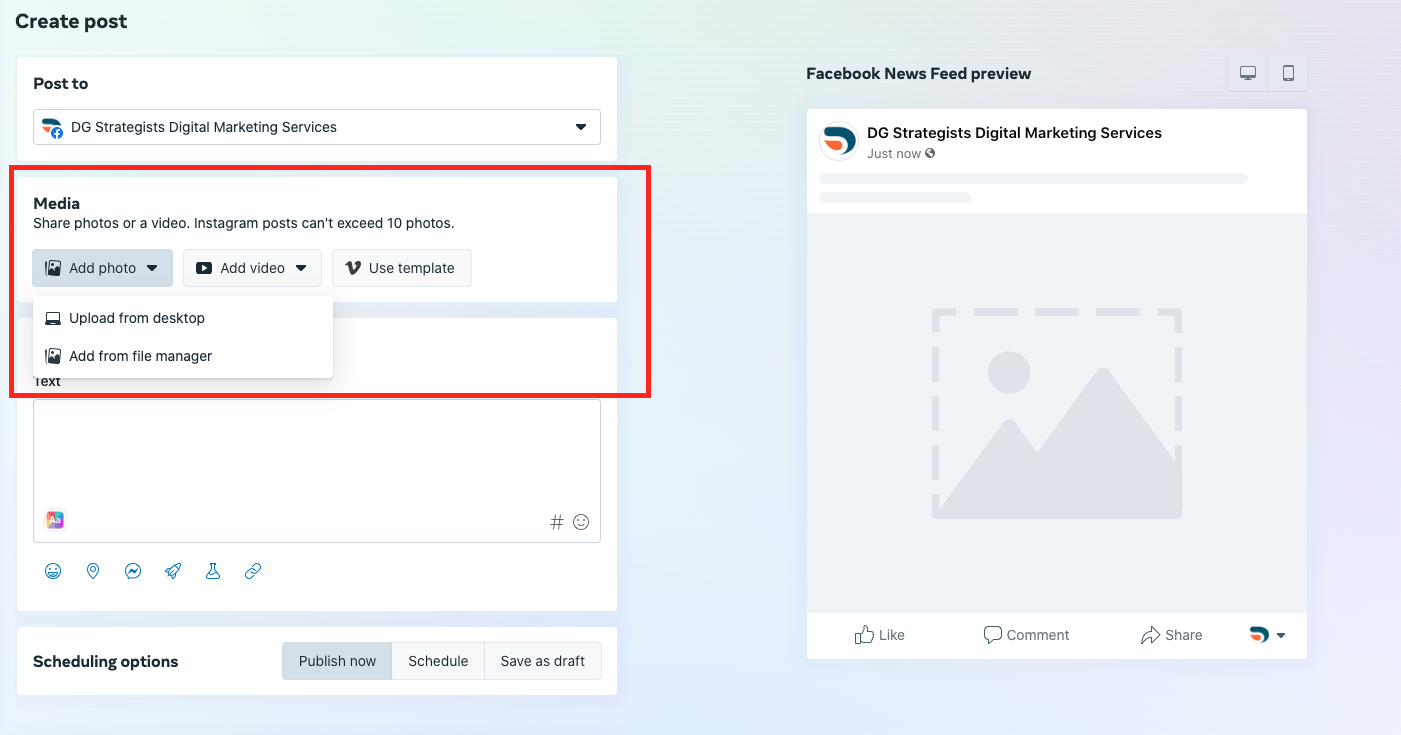Choose Add from file manager

point(183,356)
